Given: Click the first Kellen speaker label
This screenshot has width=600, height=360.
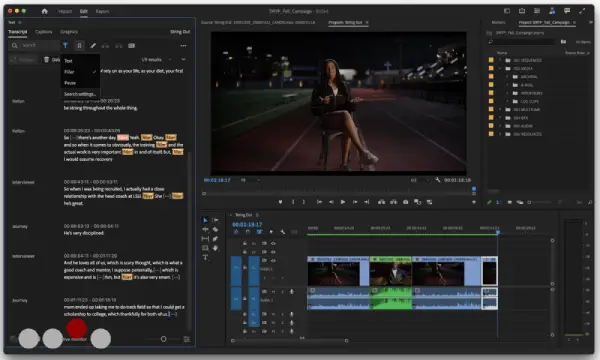Looking at the screenshot, I should point(18,101).
